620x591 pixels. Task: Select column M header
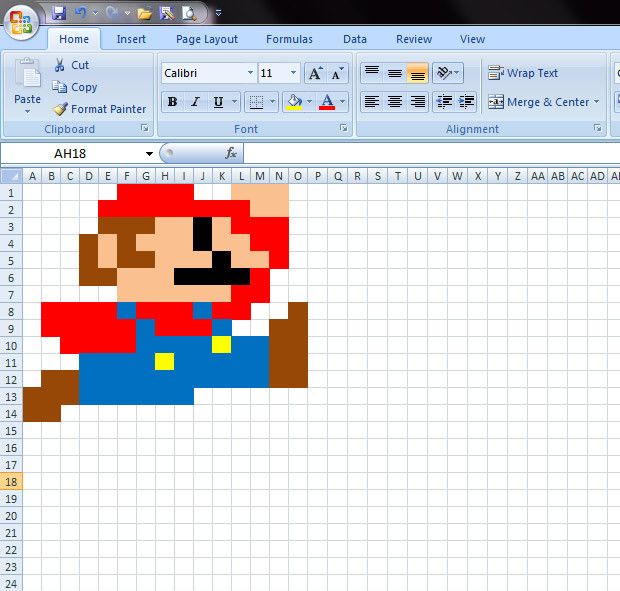(260, 176)
